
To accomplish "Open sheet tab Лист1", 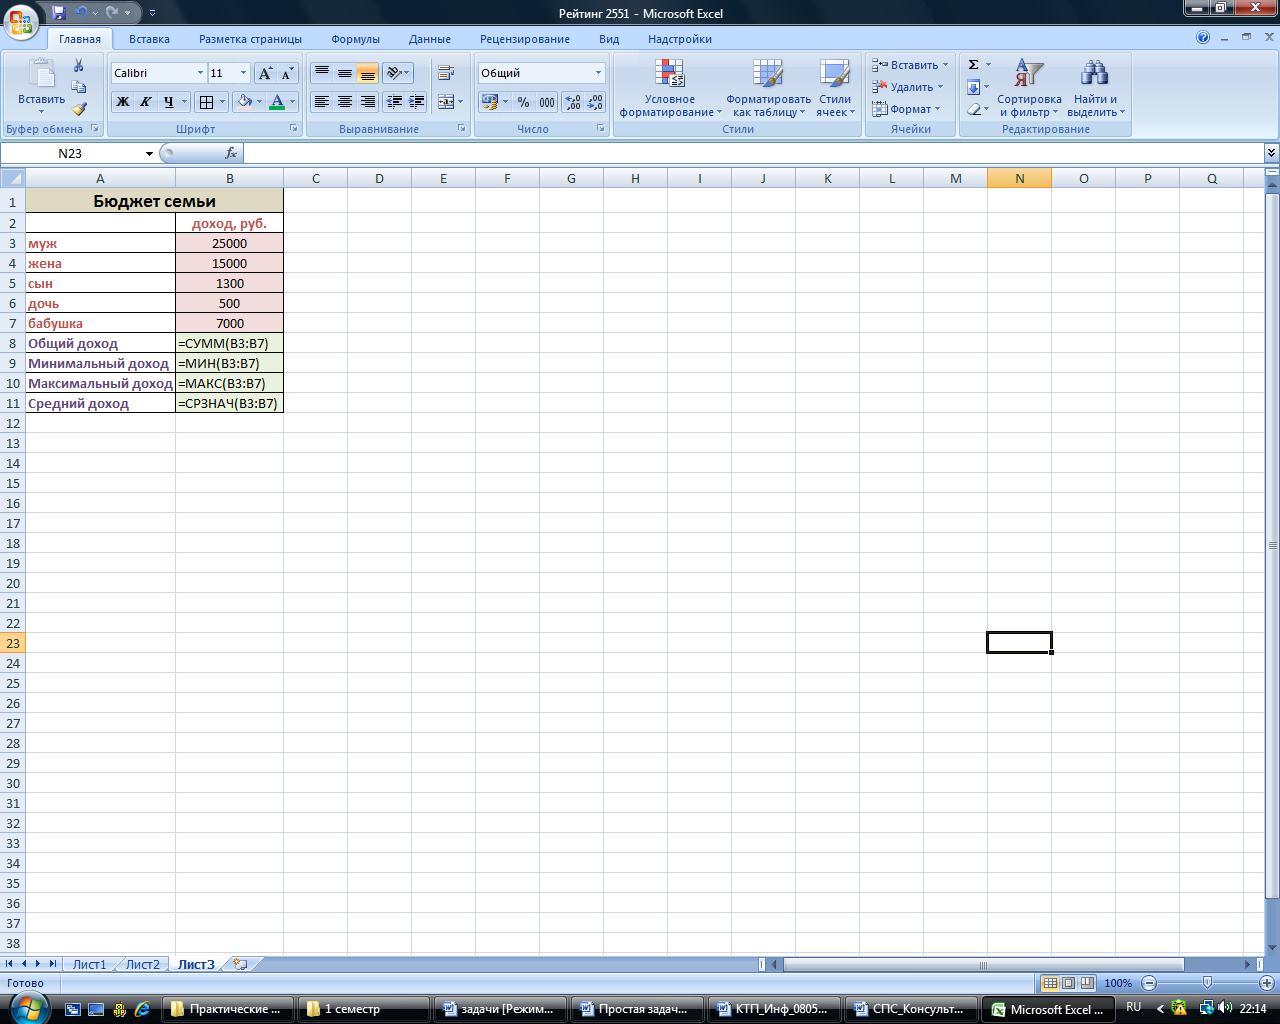I will click(89, 965).
